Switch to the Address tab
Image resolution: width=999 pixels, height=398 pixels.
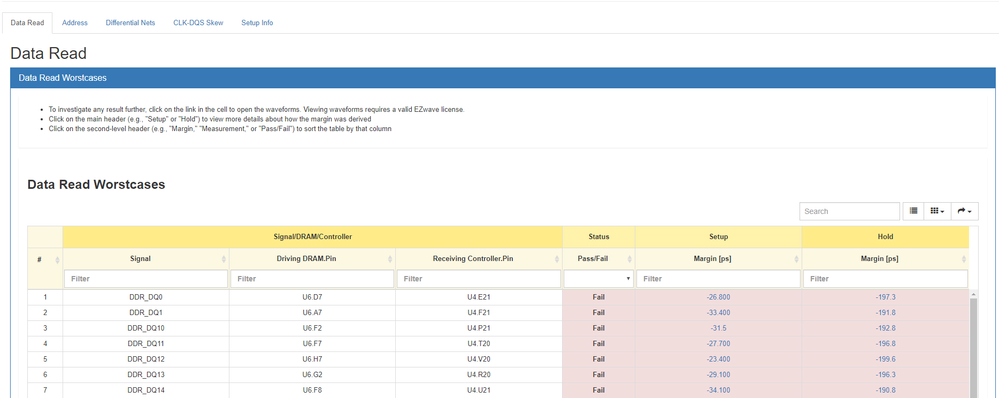(75, 23)
